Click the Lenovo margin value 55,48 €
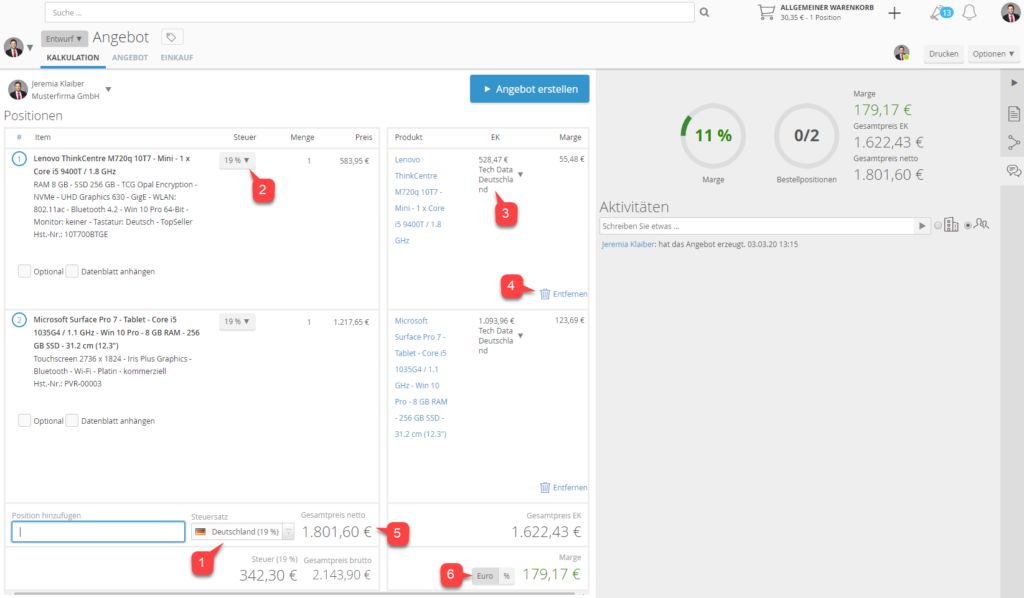The image size is (1024, 598). coord(571,159)
